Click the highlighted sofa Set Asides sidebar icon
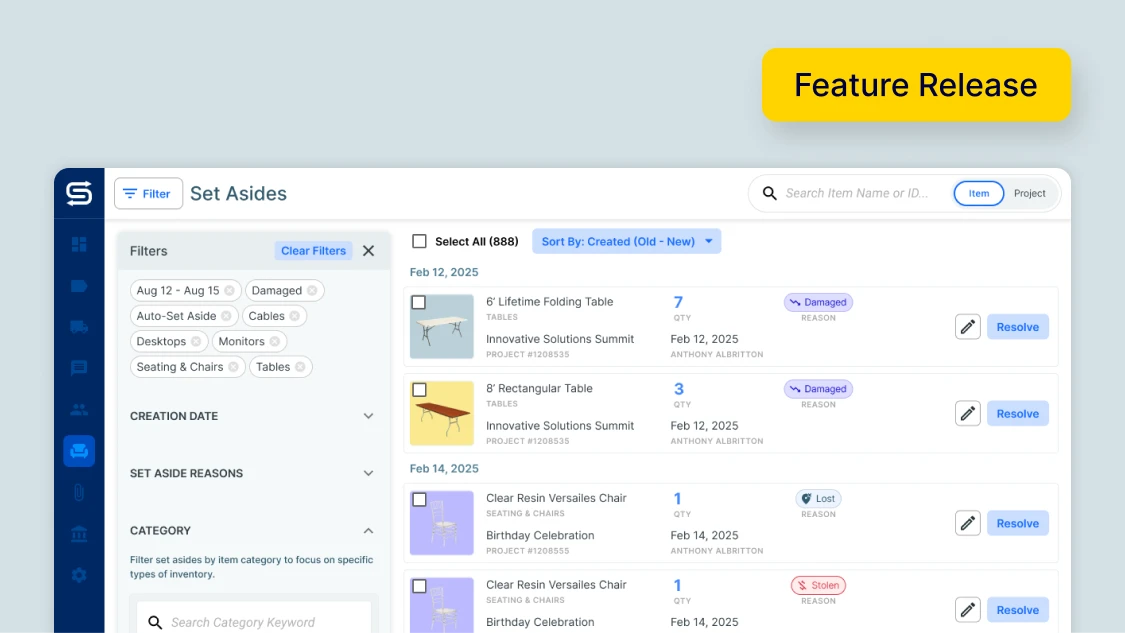The width and height of the screenshot is (1125, 633). coord(79,450)
